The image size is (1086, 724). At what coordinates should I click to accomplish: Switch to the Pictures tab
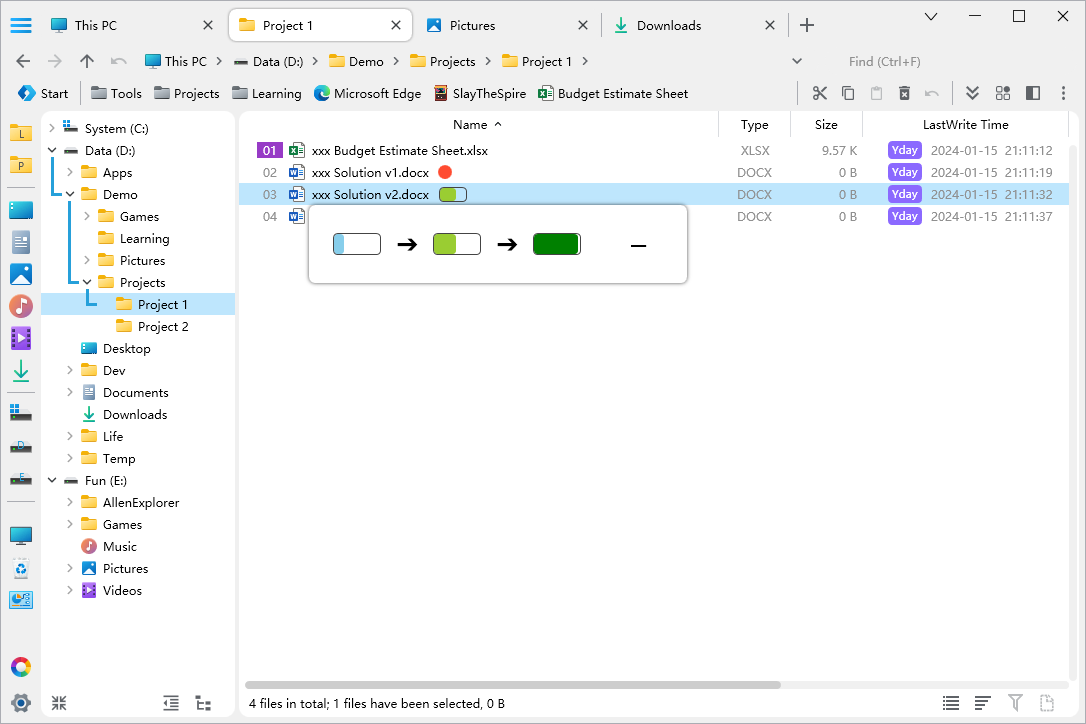pyautogui.click(x=472, y=25)
